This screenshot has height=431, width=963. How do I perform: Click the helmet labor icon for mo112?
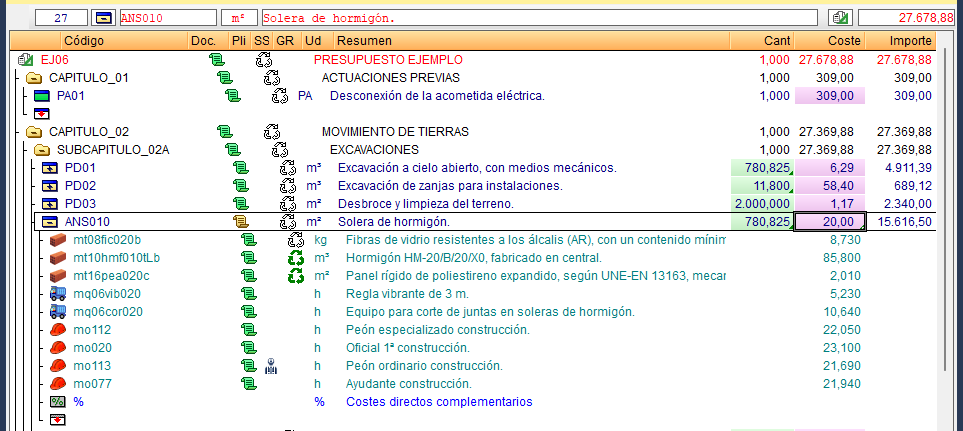[58, 330]
